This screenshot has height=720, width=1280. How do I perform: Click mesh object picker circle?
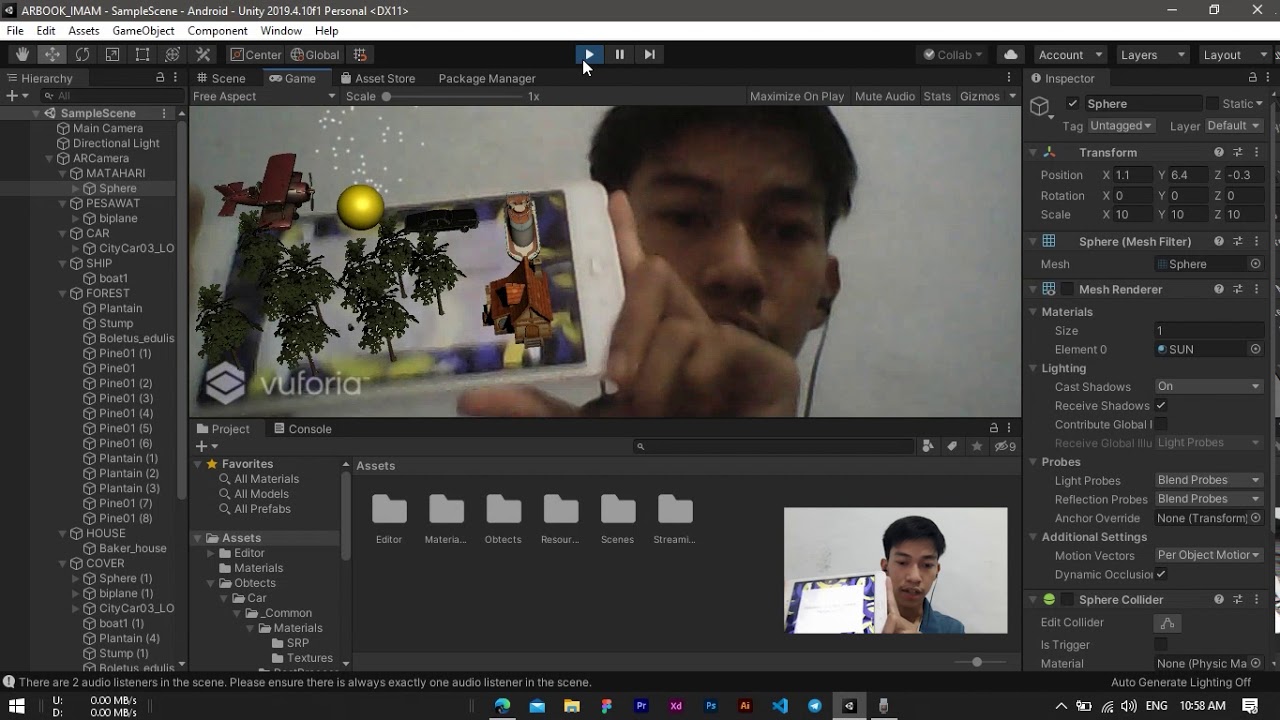coord(1255,264)
